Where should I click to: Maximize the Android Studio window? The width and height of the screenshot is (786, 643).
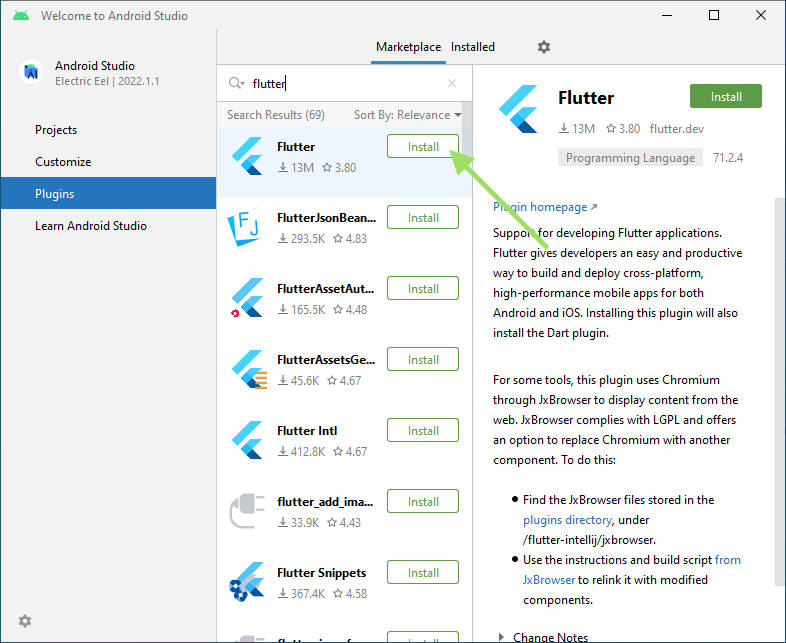tap(714, 16)
